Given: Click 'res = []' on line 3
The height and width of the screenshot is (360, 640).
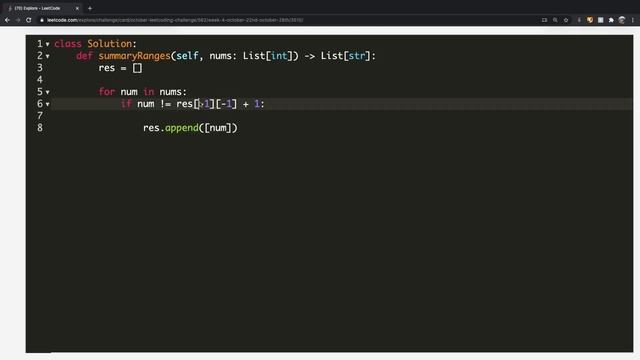Looking at the screenshot, I should (120, 68).
